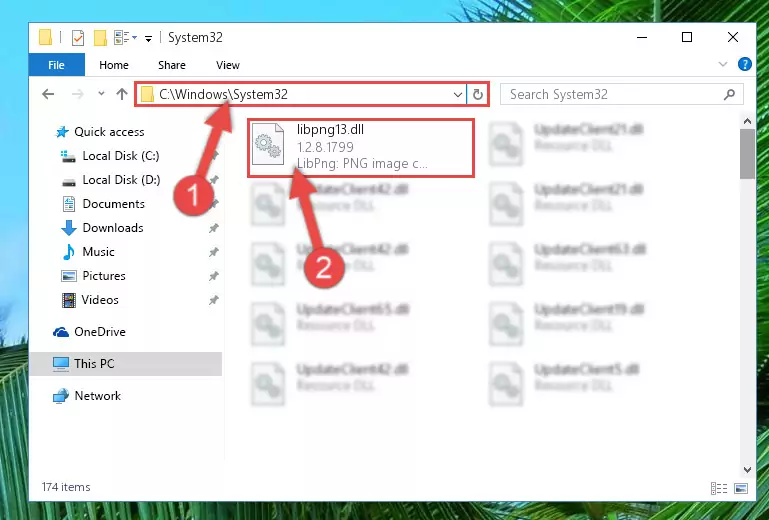The image size is (769, 520).
Task: Open the recent locations dropdown
Action: click(101, 93)
